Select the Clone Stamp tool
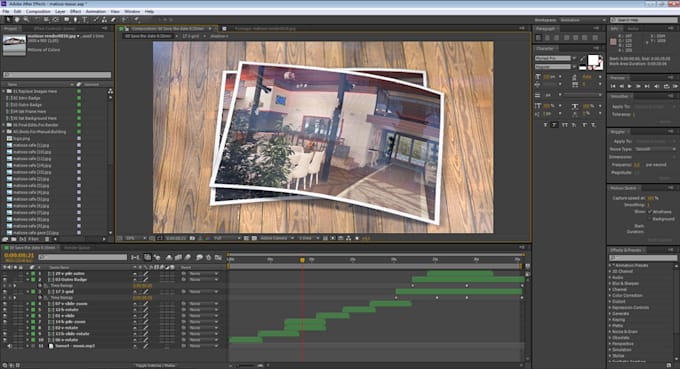Image resolution: width=680 pixels, height=369 pixels. pos(105,20)
